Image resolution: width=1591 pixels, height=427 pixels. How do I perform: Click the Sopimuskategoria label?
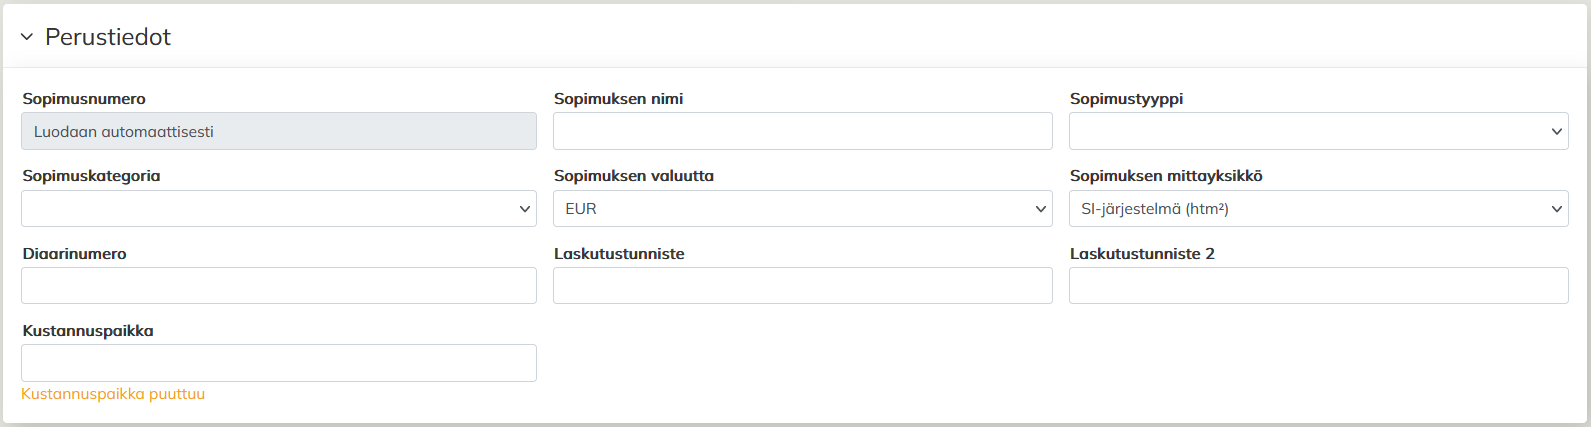point(91,176)
